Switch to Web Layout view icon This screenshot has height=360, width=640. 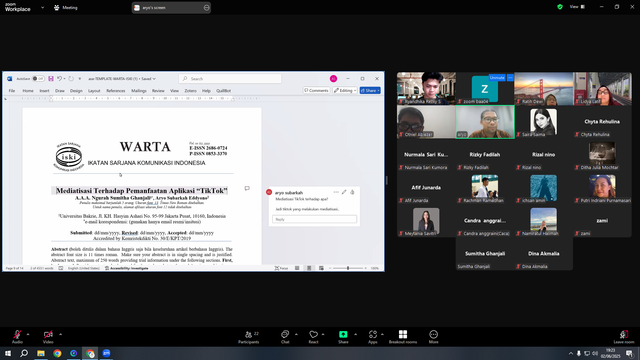click(321, 268)
